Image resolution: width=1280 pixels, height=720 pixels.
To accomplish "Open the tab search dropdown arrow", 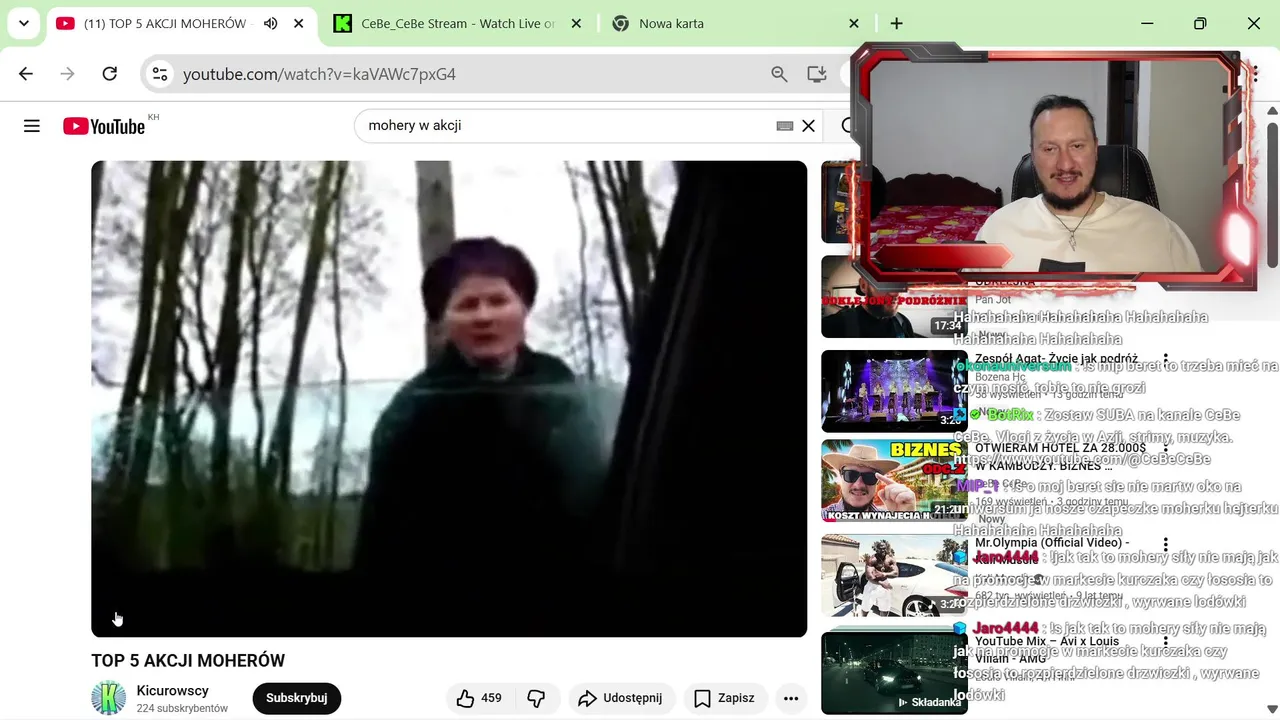I will [x=23, y=23].
